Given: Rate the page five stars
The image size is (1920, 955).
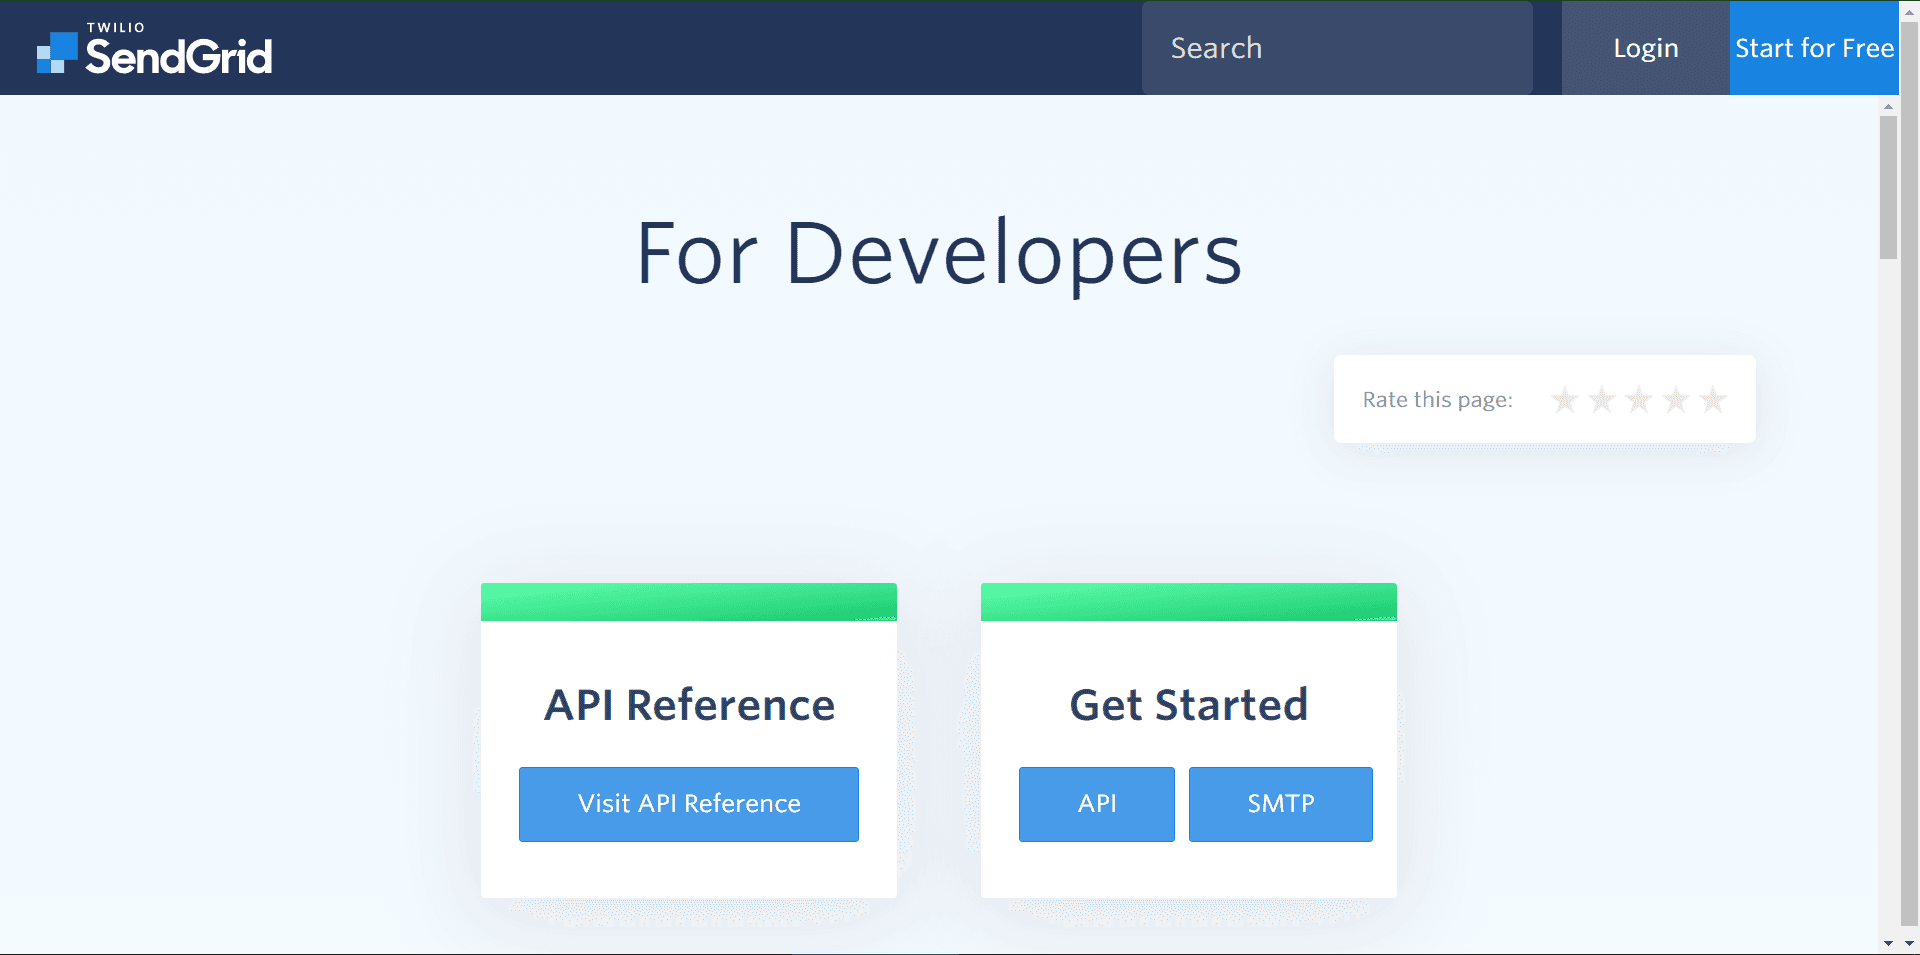Looking at the screenshot, I should (x=1712, y=399).
